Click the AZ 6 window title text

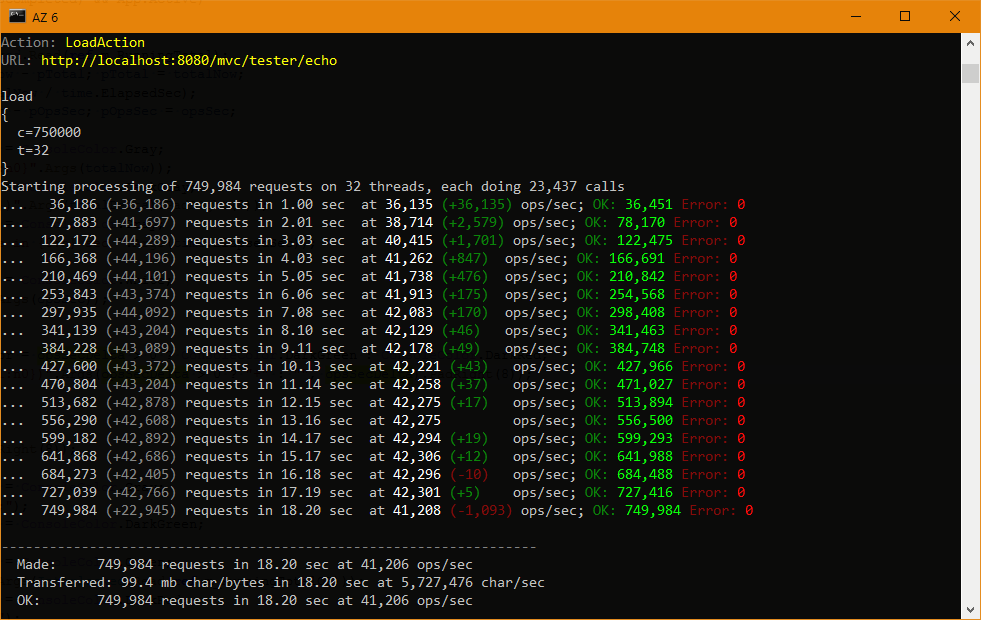coord(45,18)
